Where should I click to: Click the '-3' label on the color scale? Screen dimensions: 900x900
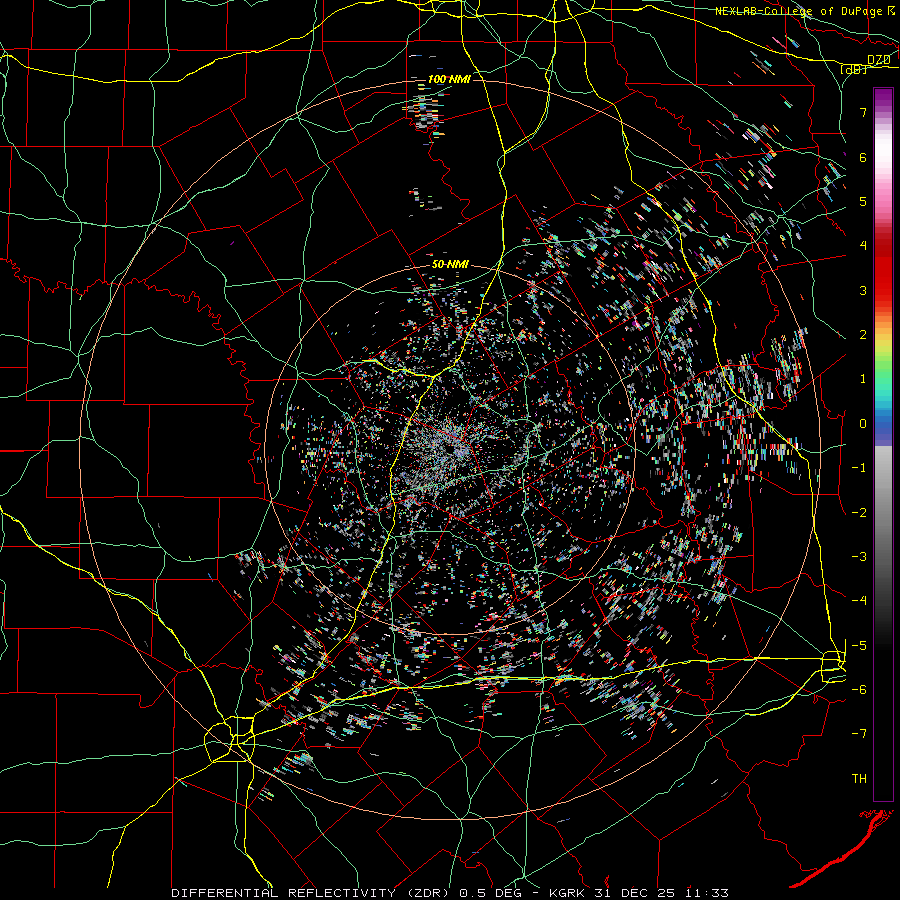[859, 557]
